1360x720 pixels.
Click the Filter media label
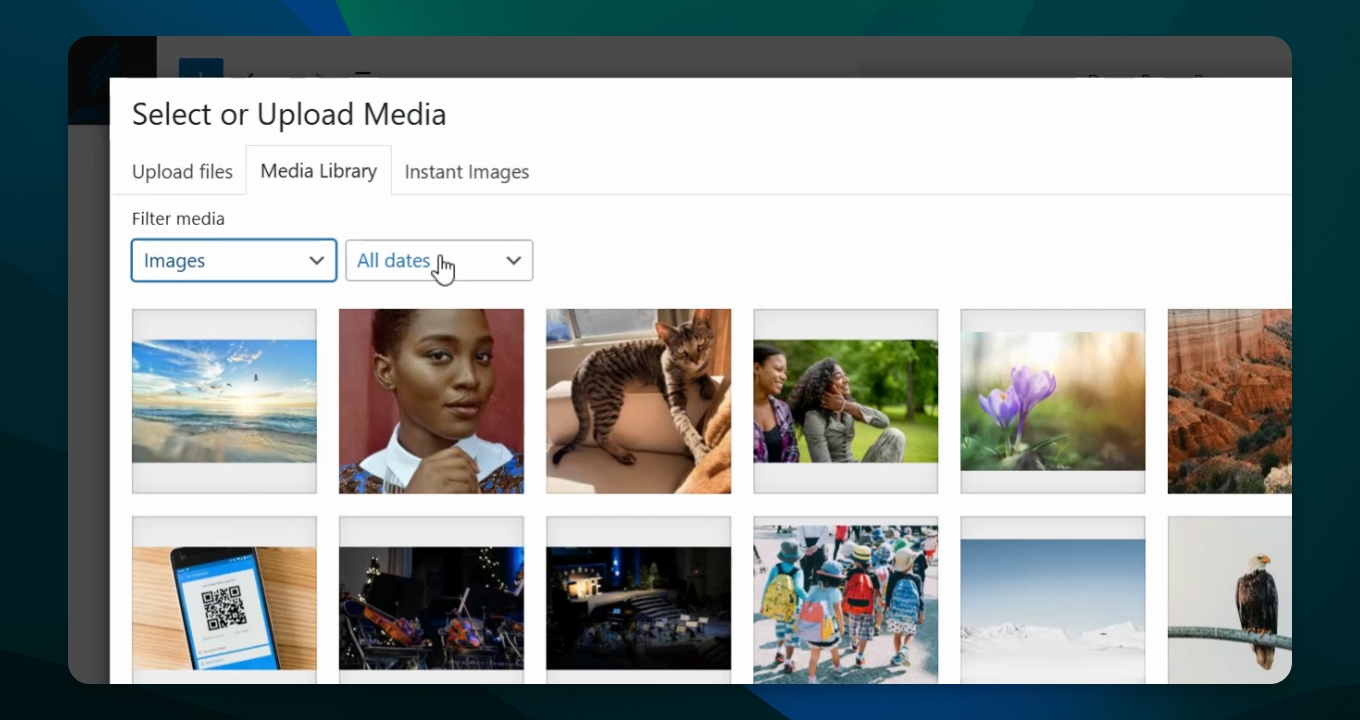(178, 219)
